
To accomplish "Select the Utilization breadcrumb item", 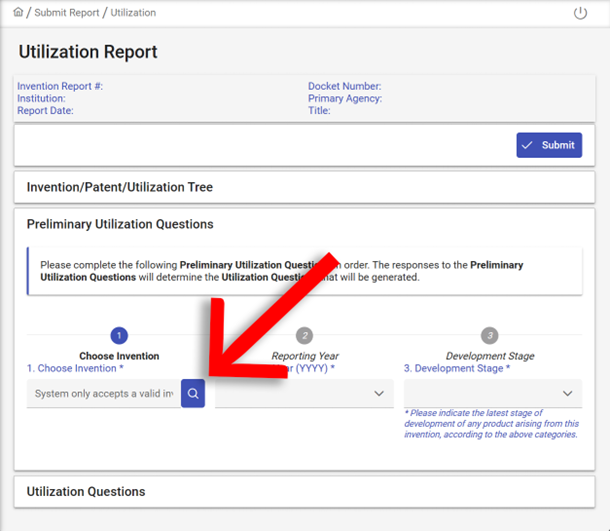I will 133,13.
